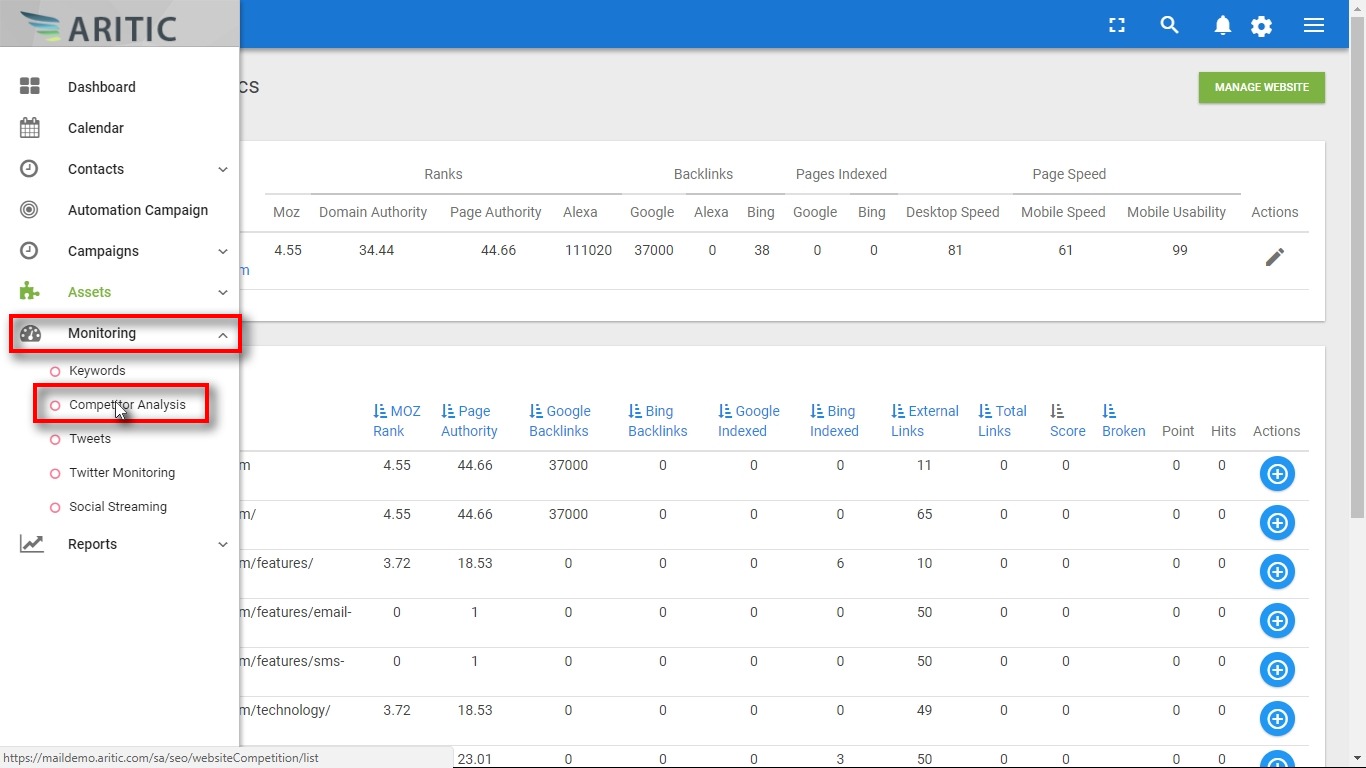Click the Bing Indexed value 6

click(x=840, y=563)
